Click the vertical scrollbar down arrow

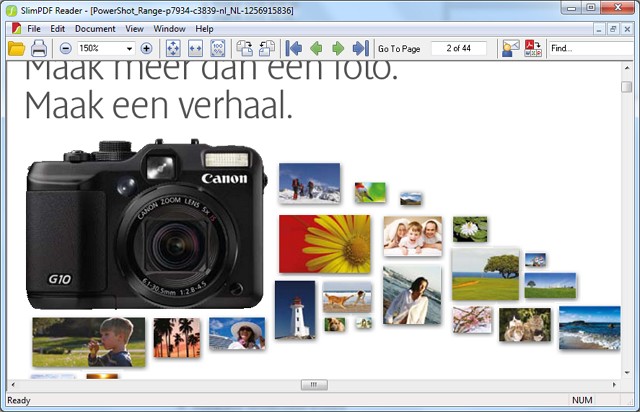click(627, 372)
